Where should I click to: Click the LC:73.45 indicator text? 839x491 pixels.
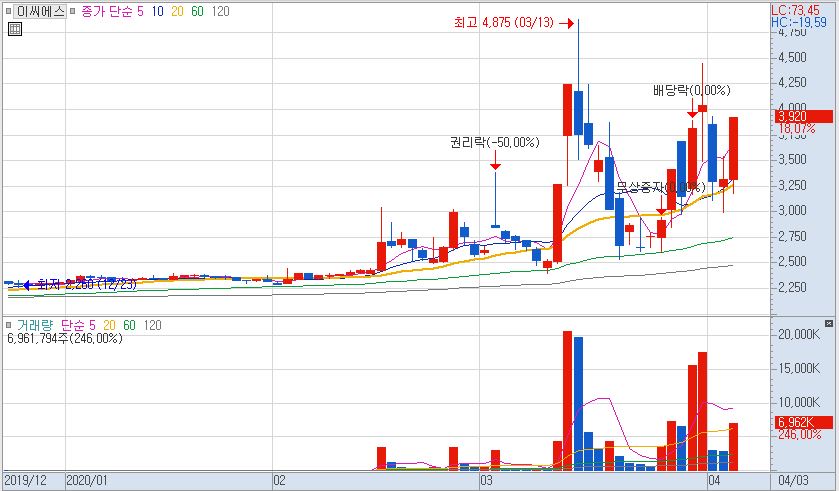point(803,9)
